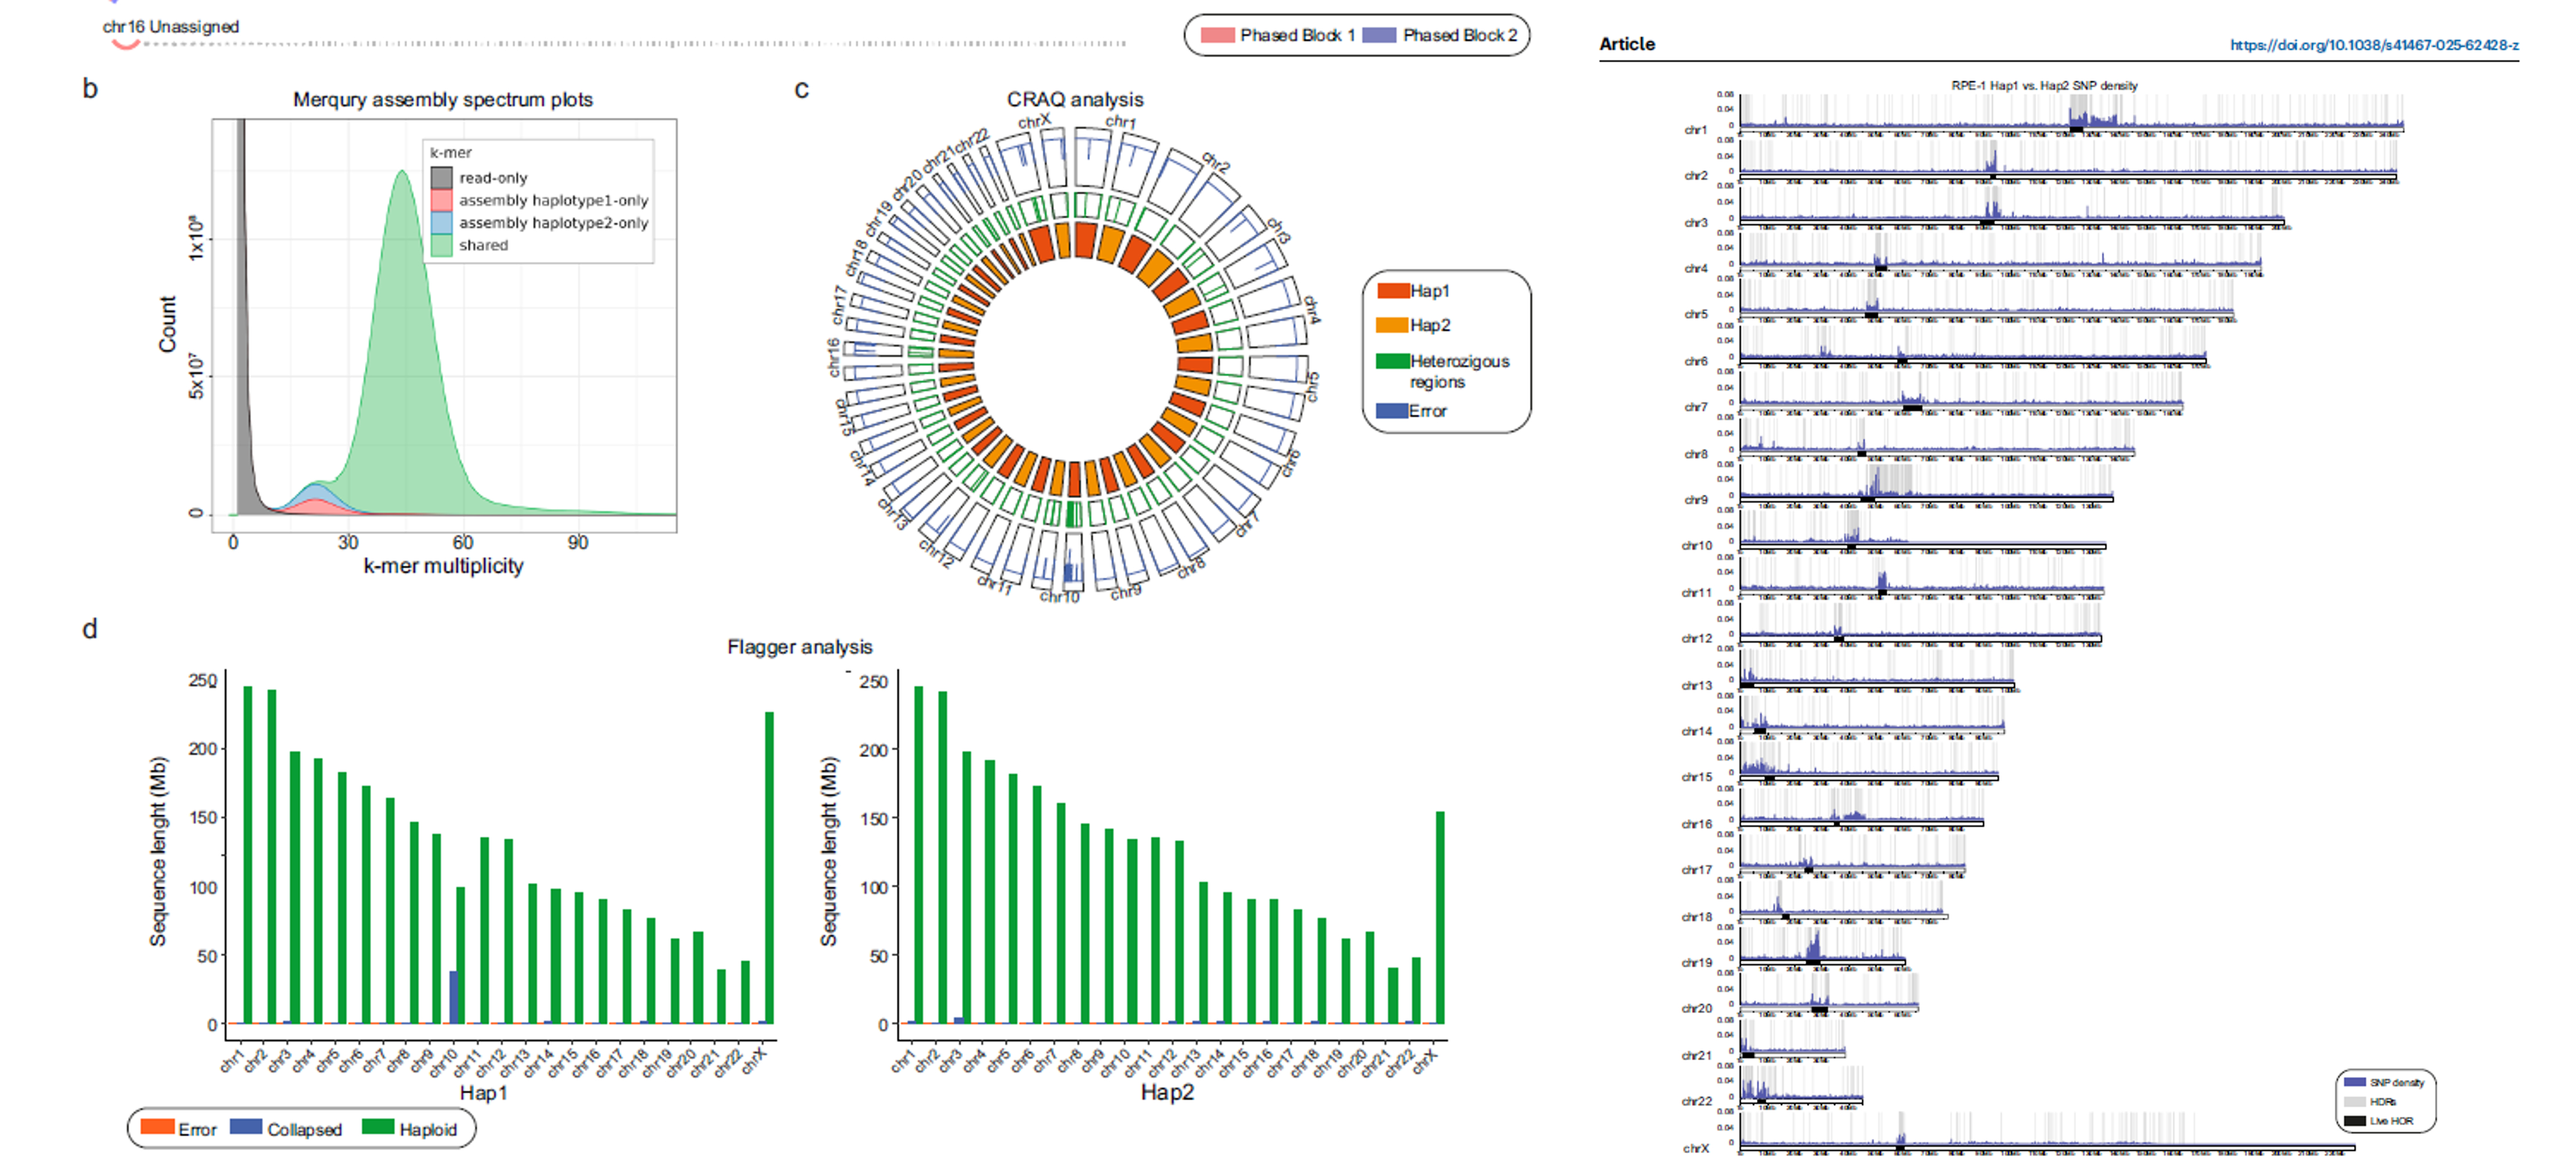Click the green shared k-mer legend swatch
2576x1163 pixels.
tap(442, 245)
